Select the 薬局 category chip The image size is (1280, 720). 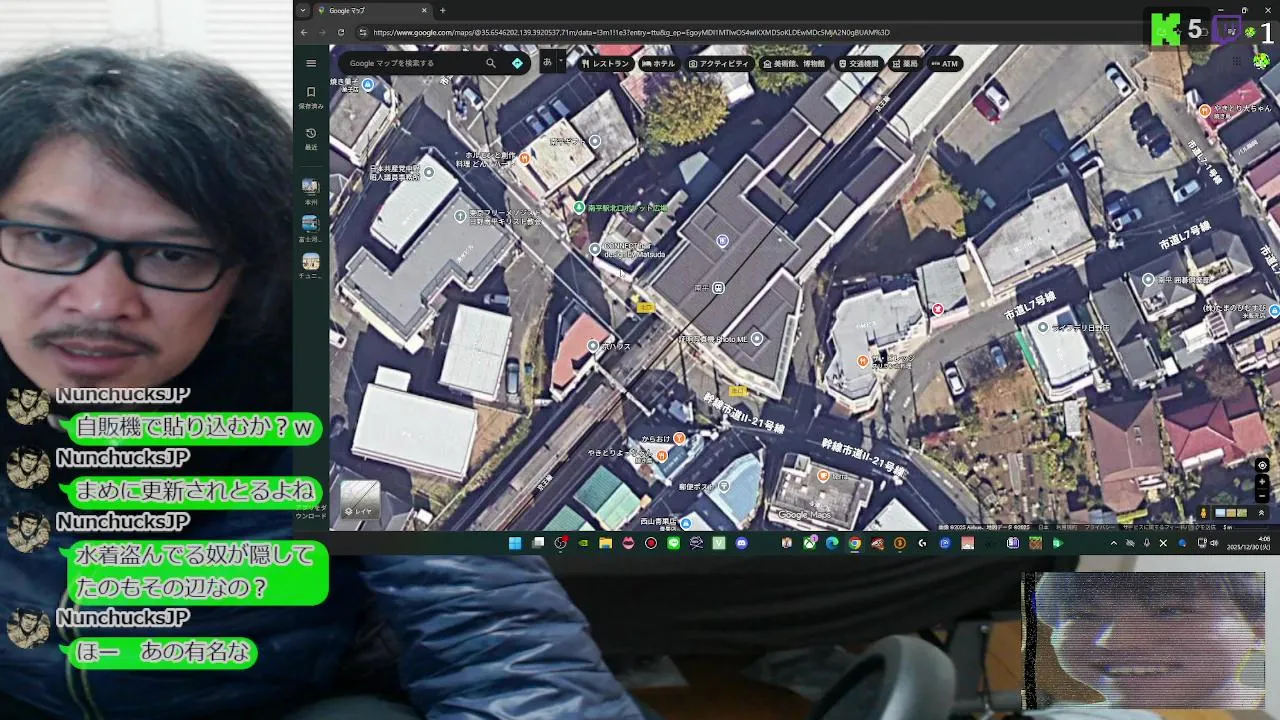(x=904, y=63)
